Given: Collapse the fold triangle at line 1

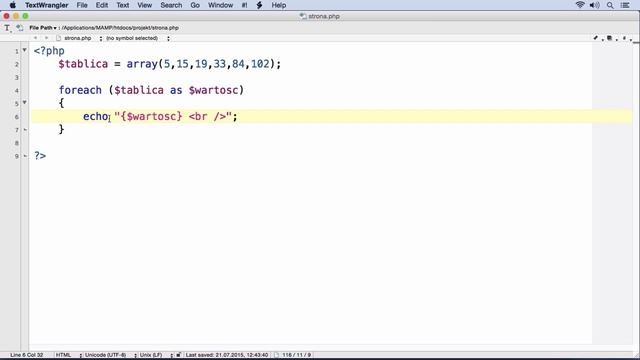Looking at the screenshot, I should coord(24,50).
